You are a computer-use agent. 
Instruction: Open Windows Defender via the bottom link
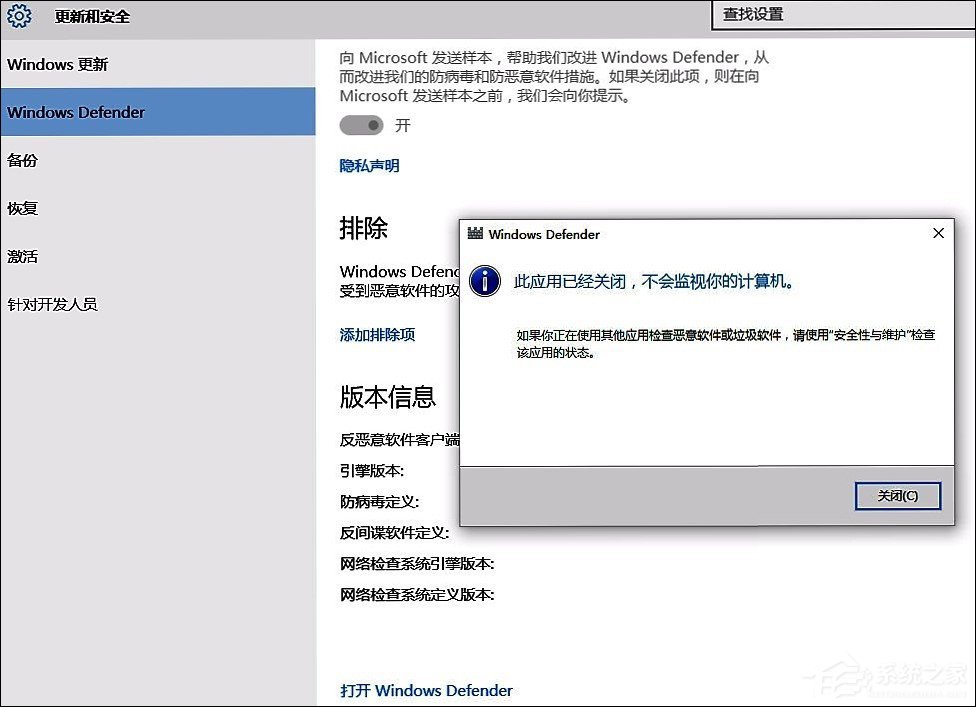426,690
